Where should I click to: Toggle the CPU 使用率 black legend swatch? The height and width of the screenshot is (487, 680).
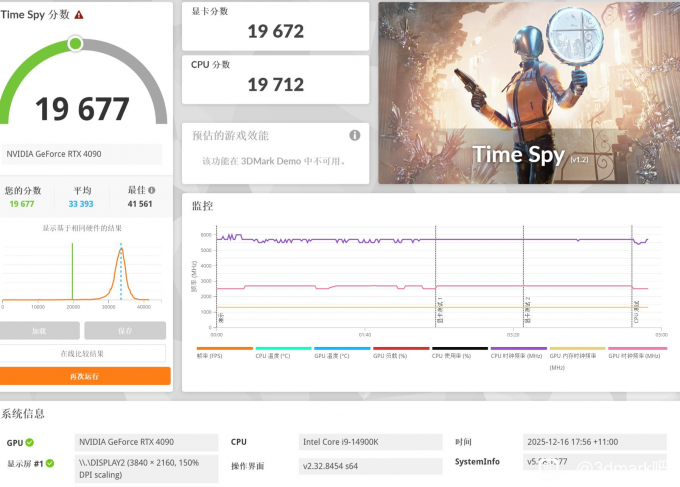[460, 348]
